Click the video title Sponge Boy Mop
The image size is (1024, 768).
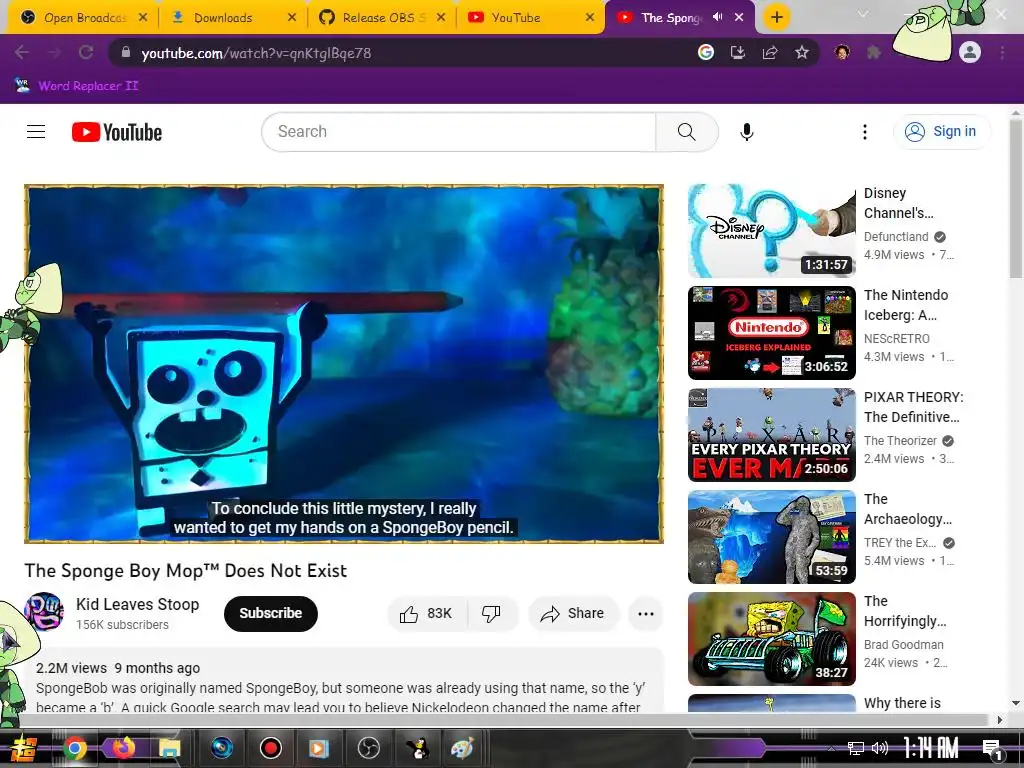[x=185, y=570]
